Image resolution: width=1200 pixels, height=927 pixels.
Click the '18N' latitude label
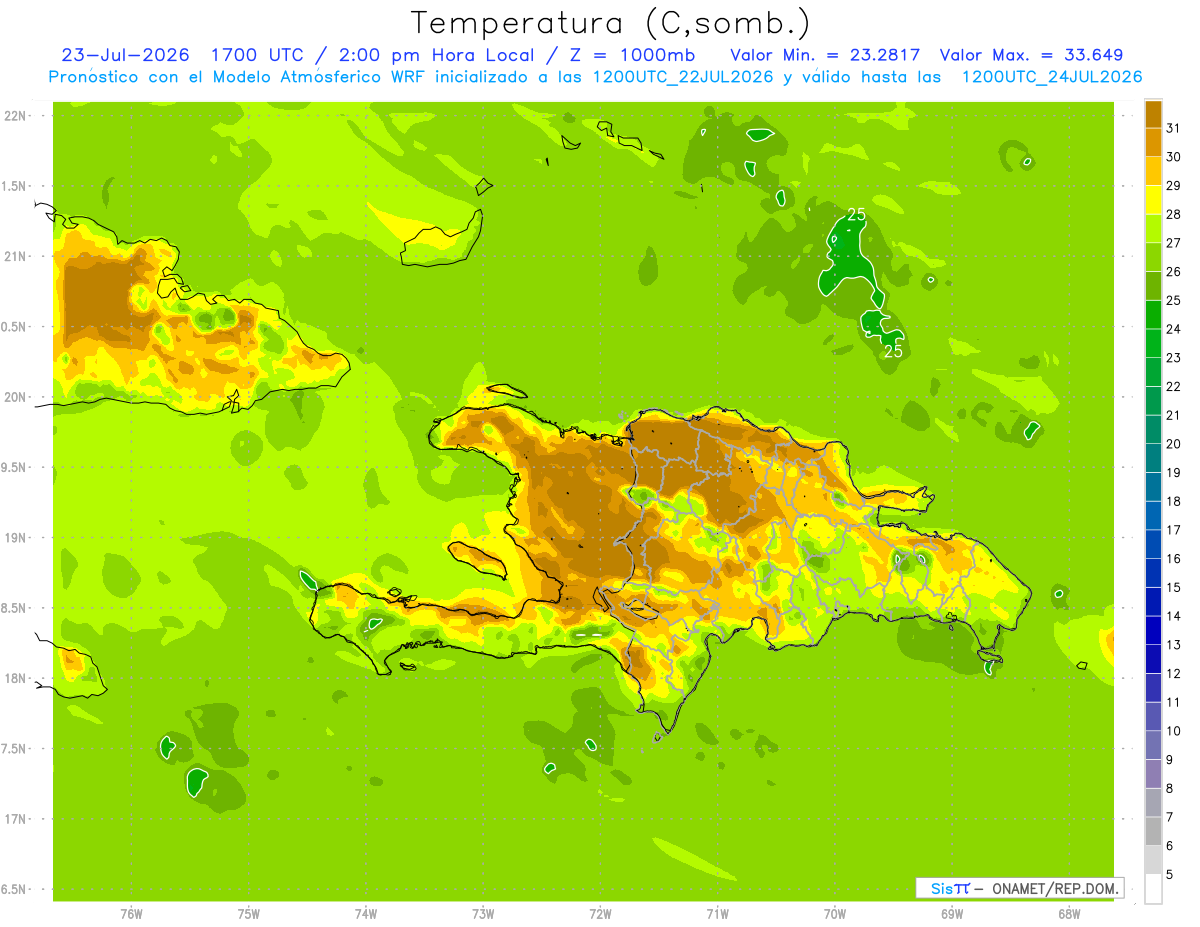15,678
